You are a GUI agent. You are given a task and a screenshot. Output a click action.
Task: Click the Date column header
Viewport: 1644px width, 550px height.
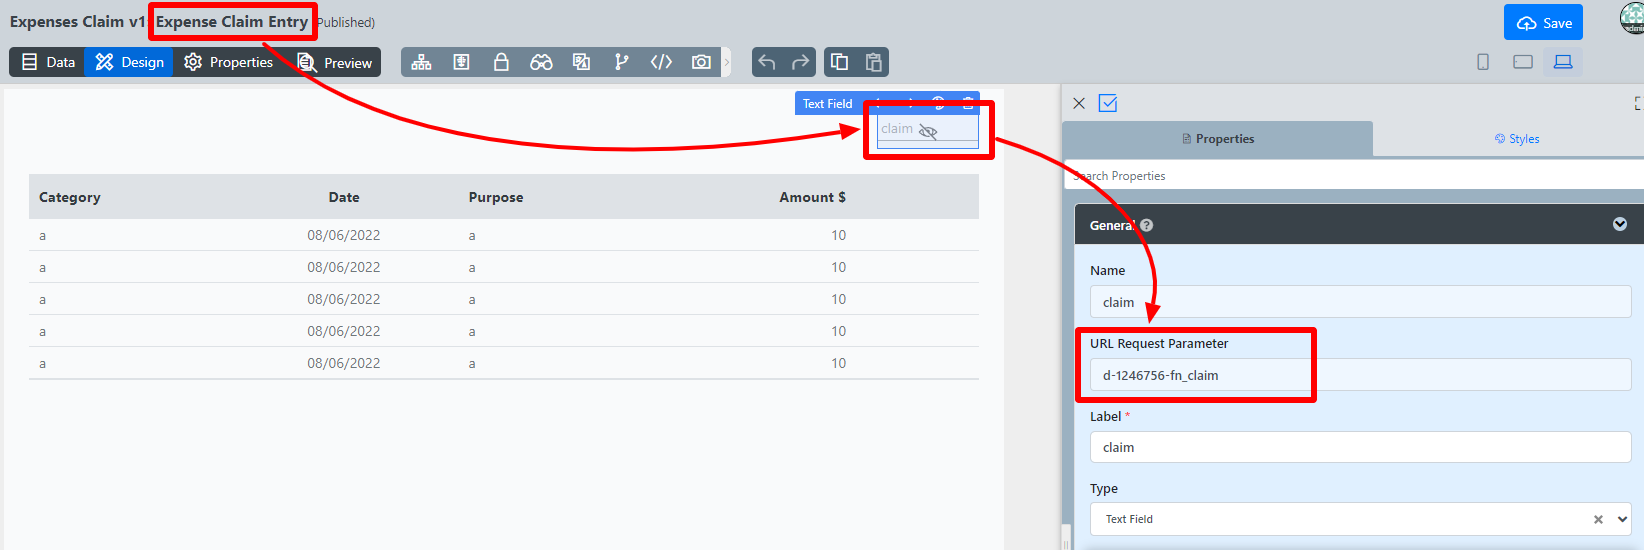(344, 197)
